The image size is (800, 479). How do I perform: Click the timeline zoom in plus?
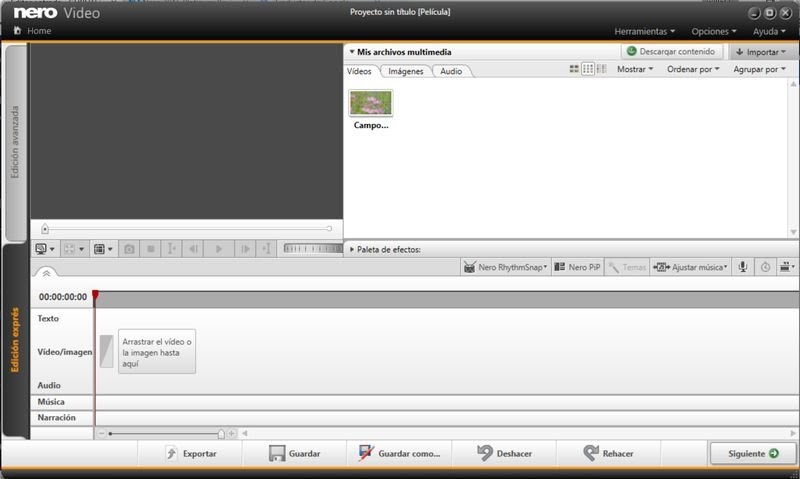(232, 434)
